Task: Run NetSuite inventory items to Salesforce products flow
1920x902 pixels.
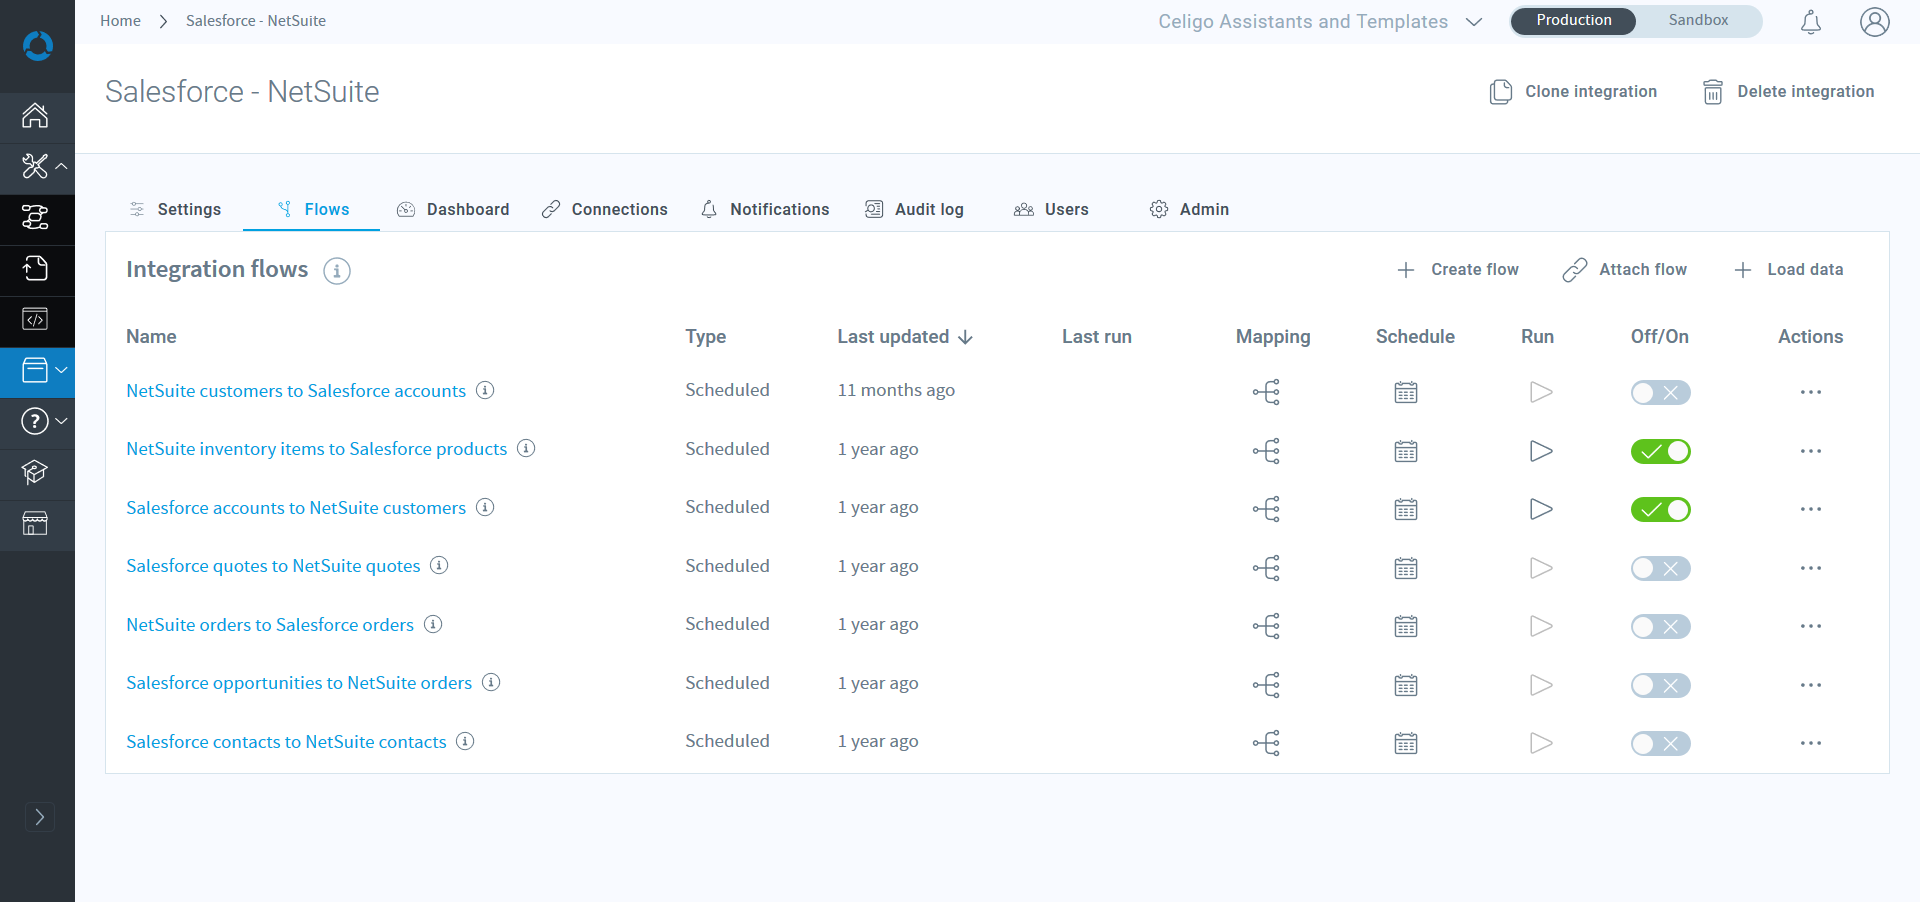Action: click(1541, 451)
